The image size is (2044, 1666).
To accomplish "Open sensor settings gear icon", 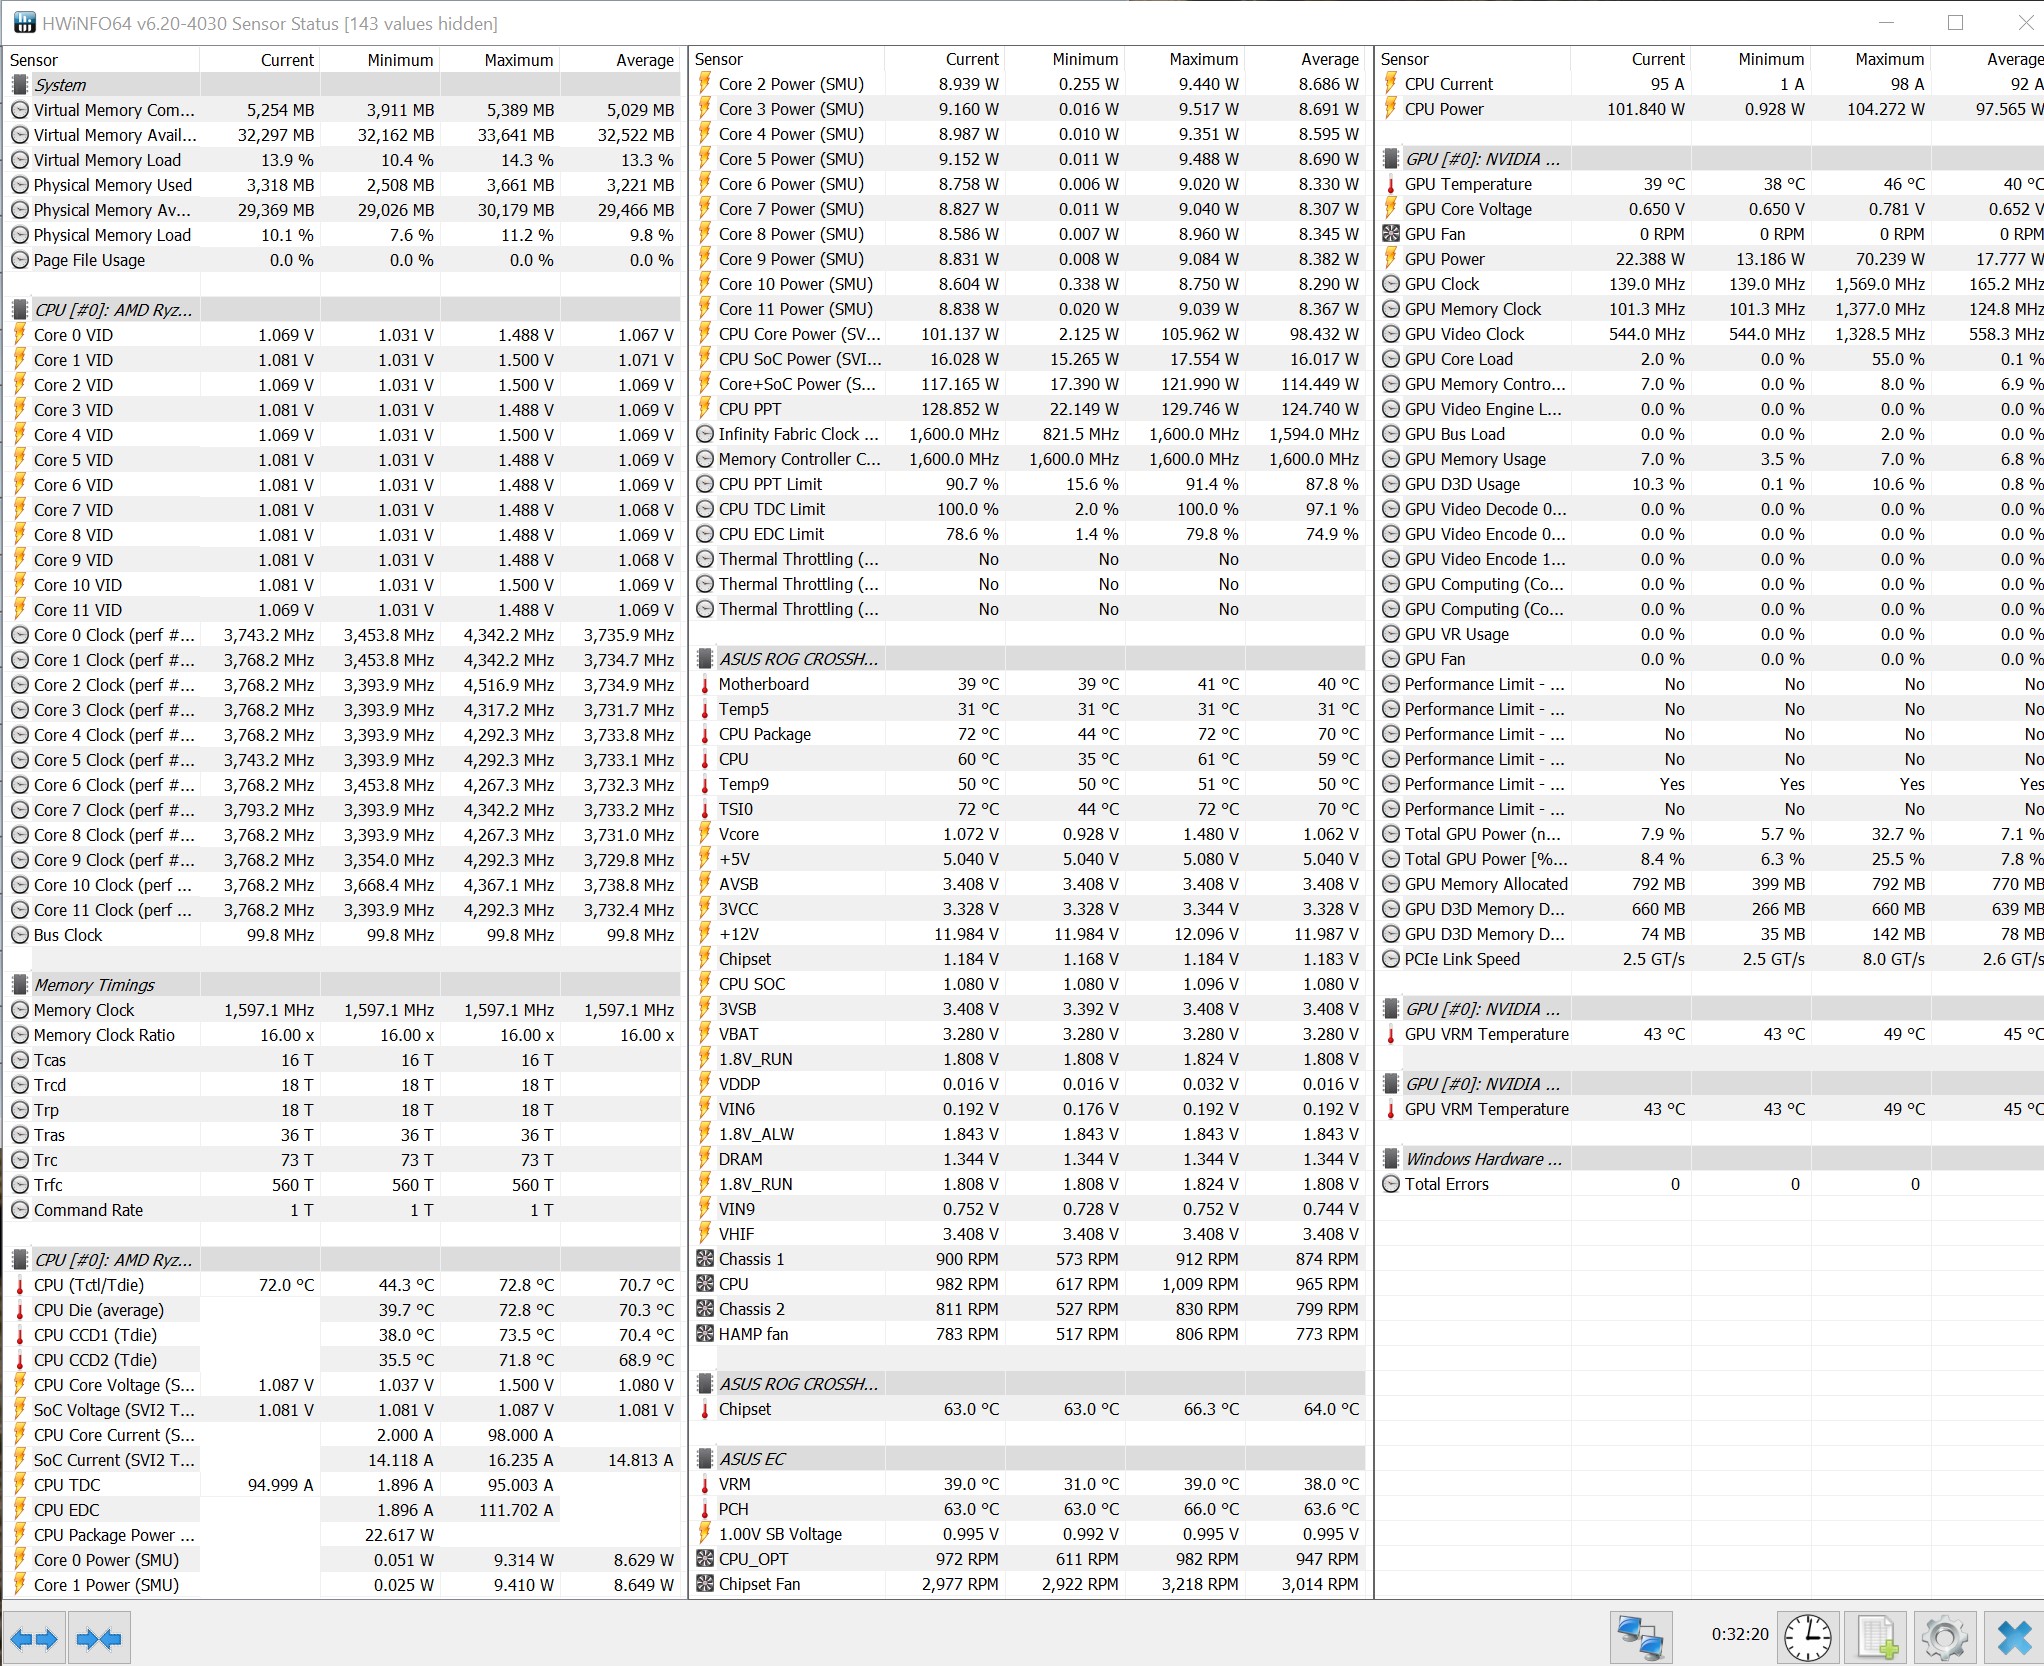I will click(x=1944, y=1638).
